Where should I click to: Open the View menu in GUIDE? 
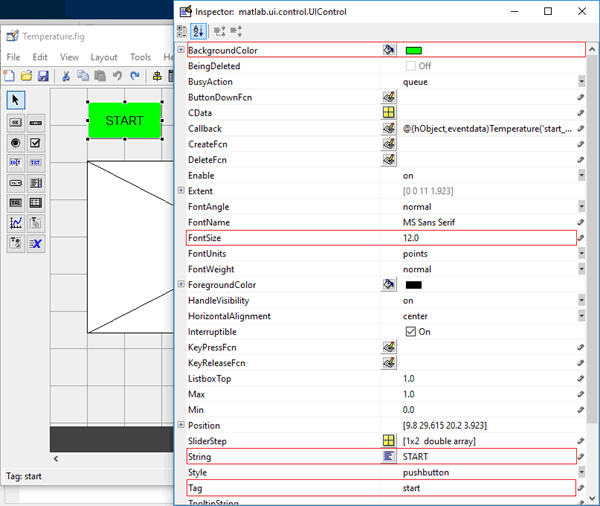coord(69,57)
